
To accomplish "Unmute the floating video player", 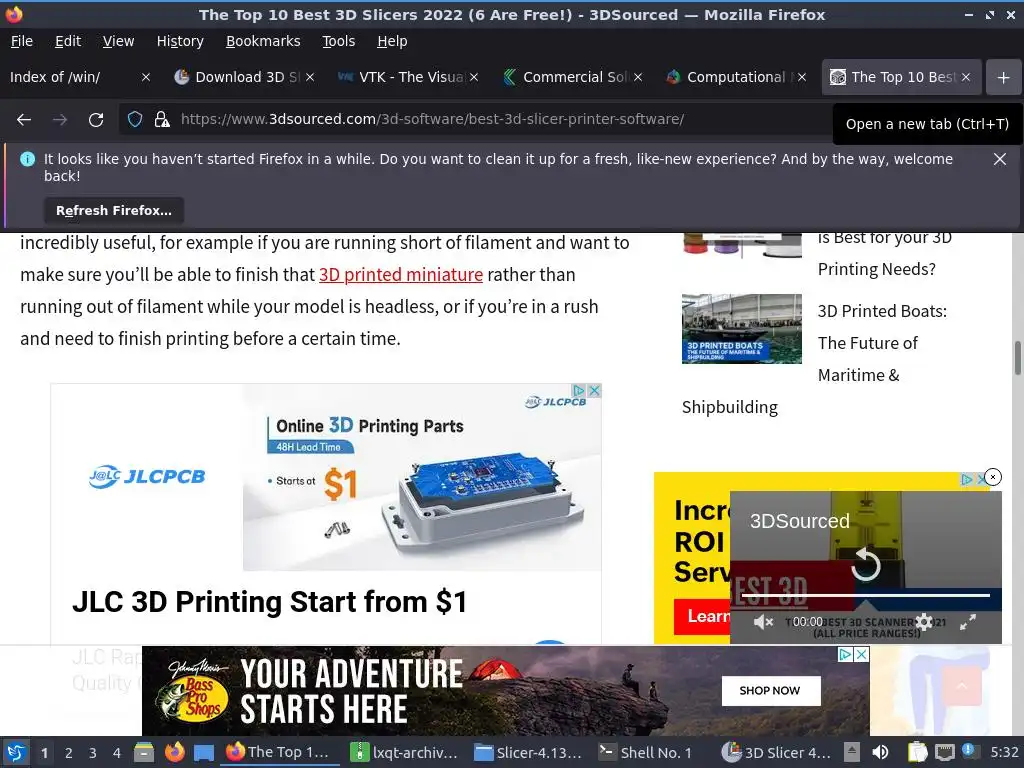I will click(763, 622).
